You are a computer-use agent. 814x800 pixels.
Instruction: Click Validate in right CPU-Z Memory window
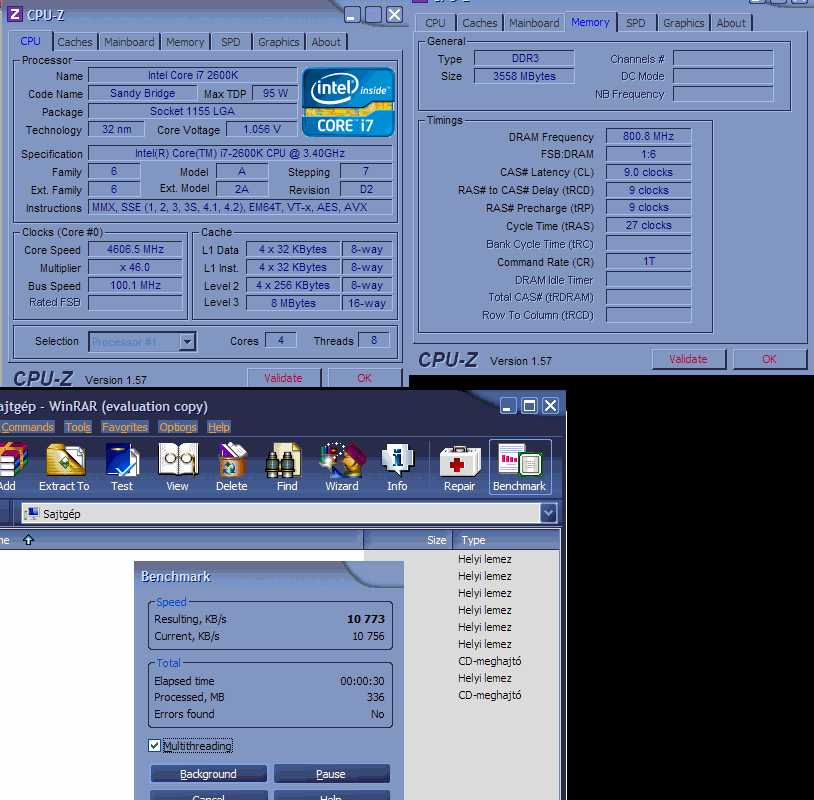pyautogui.click(x=688, y=359)
